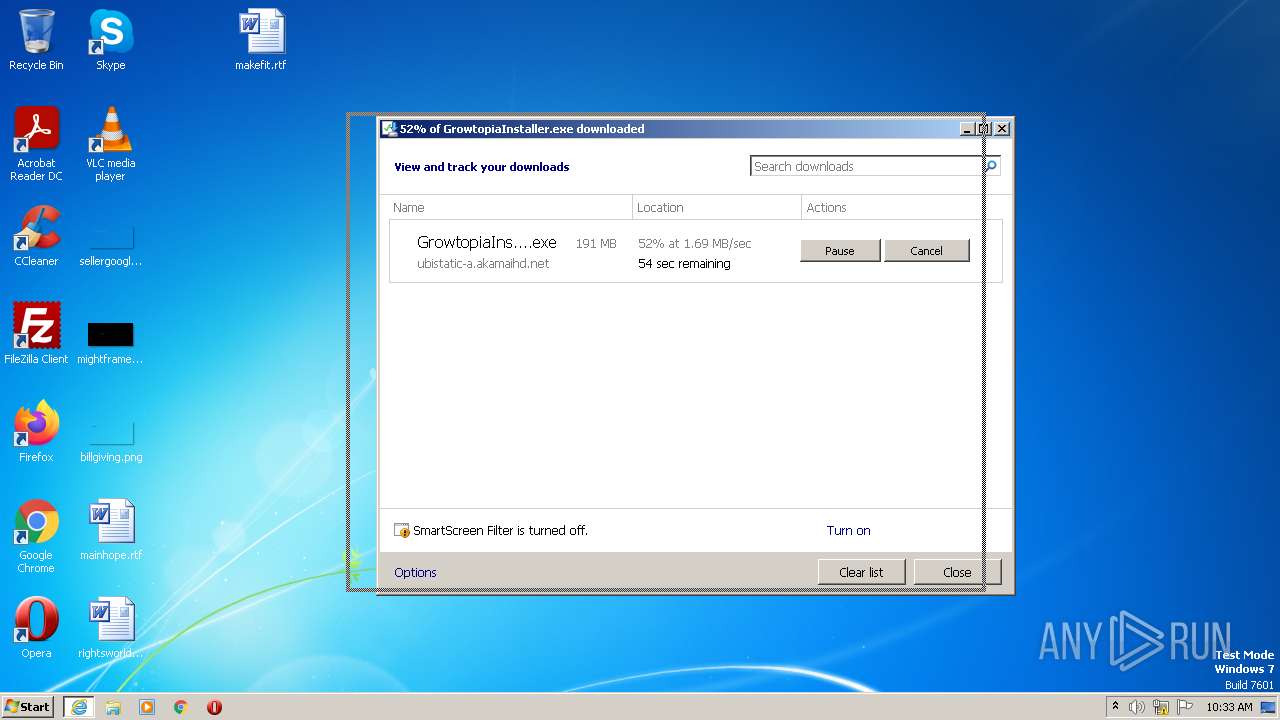Image resolution: width=1280 pixels, height=720 pixels.
Task: Show hidden tray icons arrow
Action: (x=1116, y=707)
